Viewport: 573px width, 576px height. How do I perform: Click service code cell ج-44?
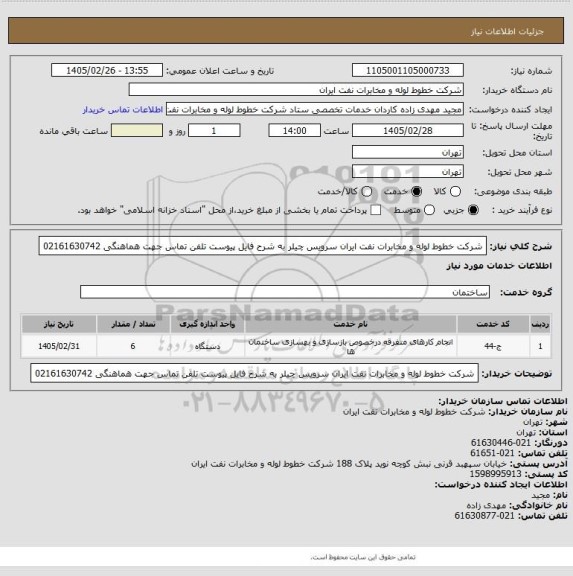click(x=493, y=346)
